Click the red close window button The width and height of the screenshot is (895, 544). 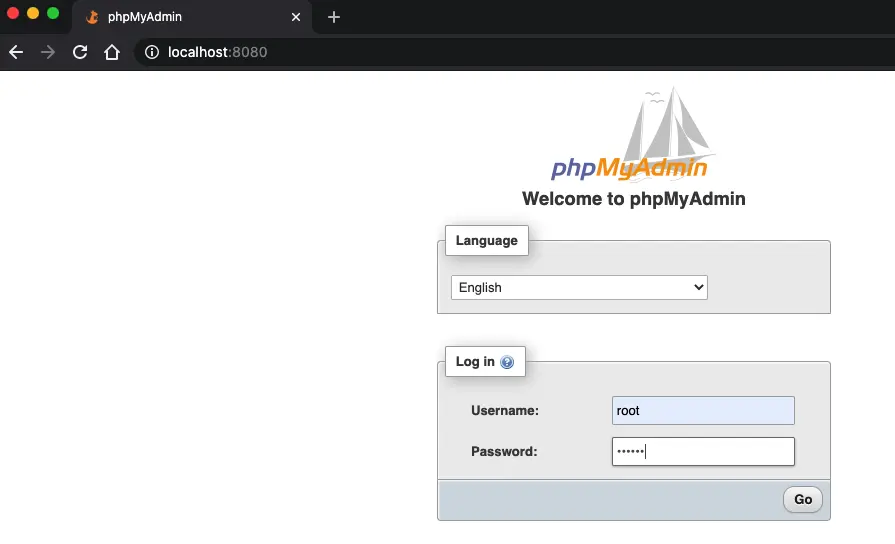point(13,13)
